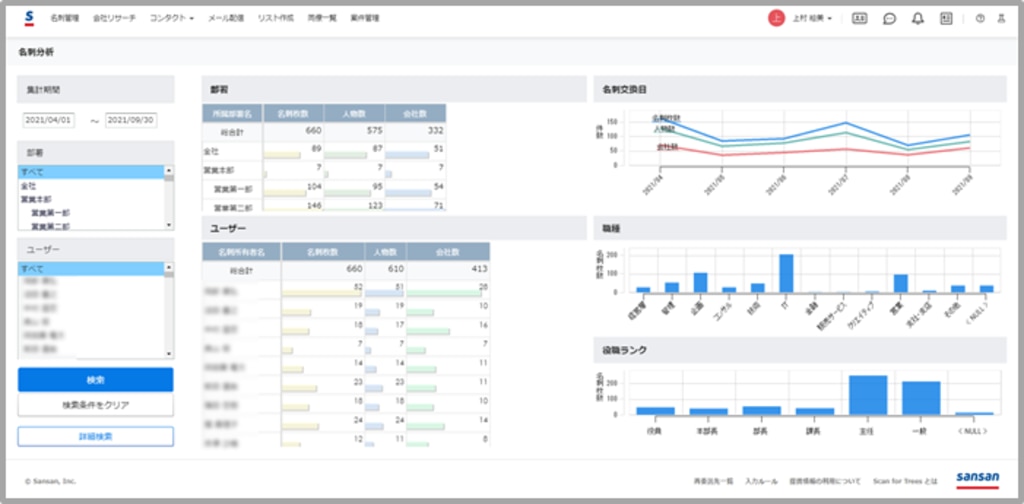Click 会社数 header in 部署 table
The image size is (1024, 504).
click(415, 113)
